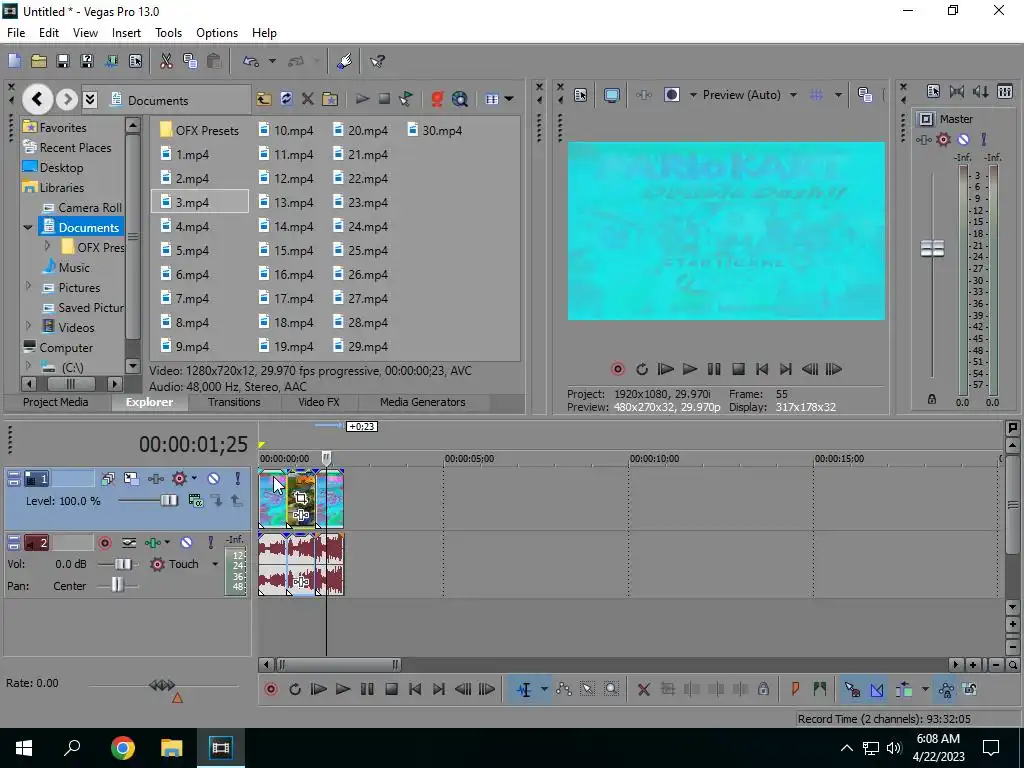
Task: Go up one folder in the Explorer toolbar
Action: (x=263, y=99)
